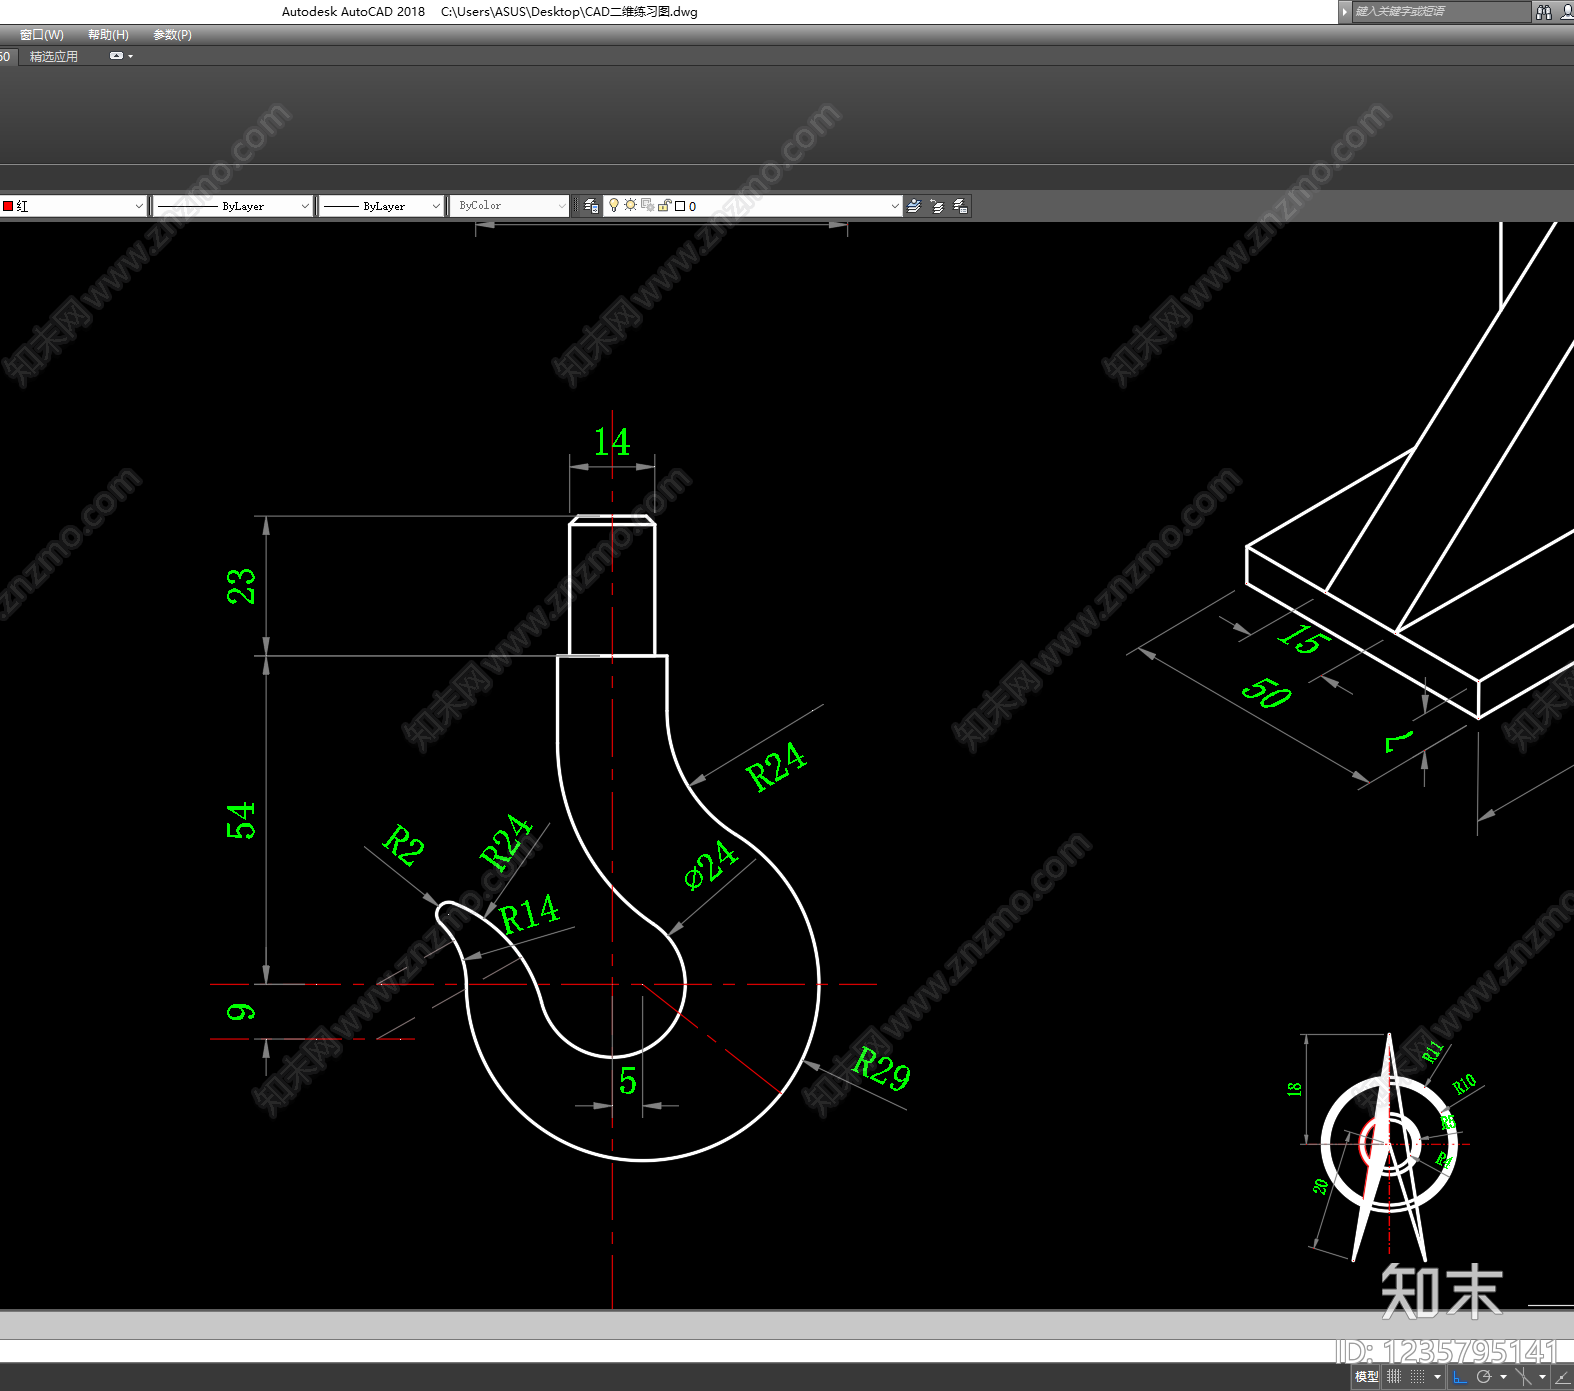The height and width of the screenshot is (1391, 1574).
Task: Toggle layer 0 on/off light bulb
Action: (614, 206)
